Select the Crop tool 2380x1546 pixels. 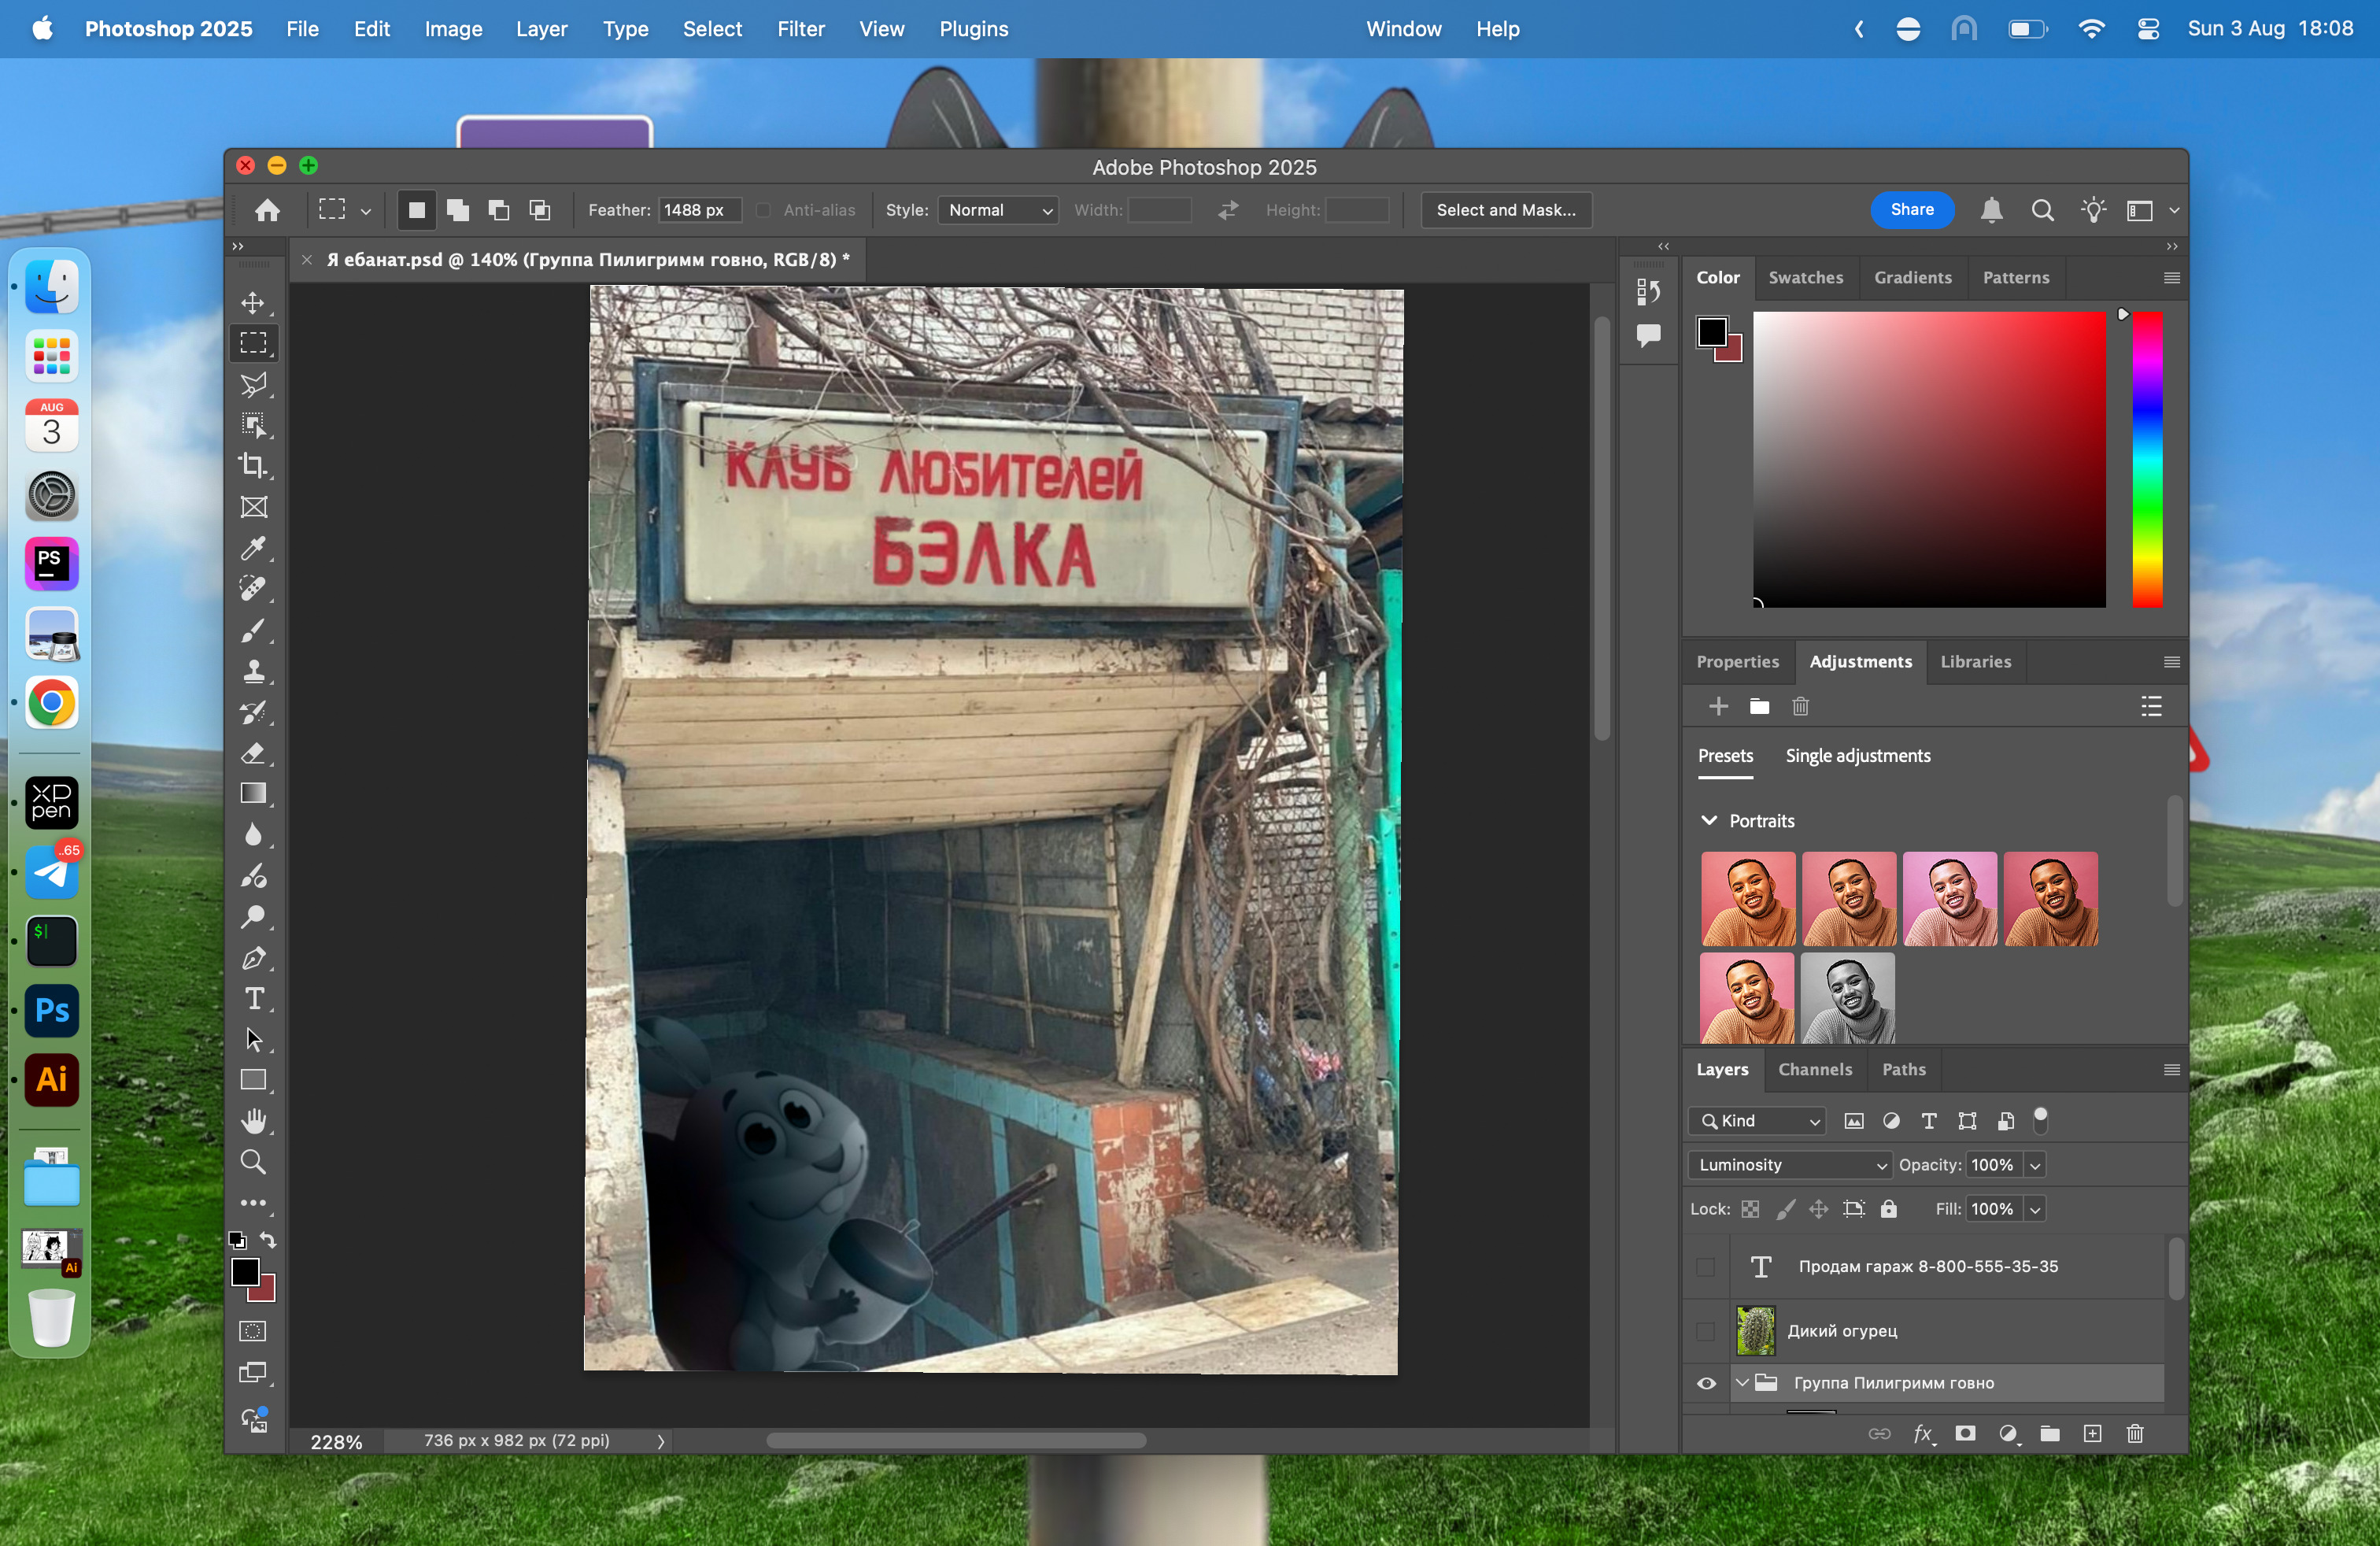(x=253, y=466)
